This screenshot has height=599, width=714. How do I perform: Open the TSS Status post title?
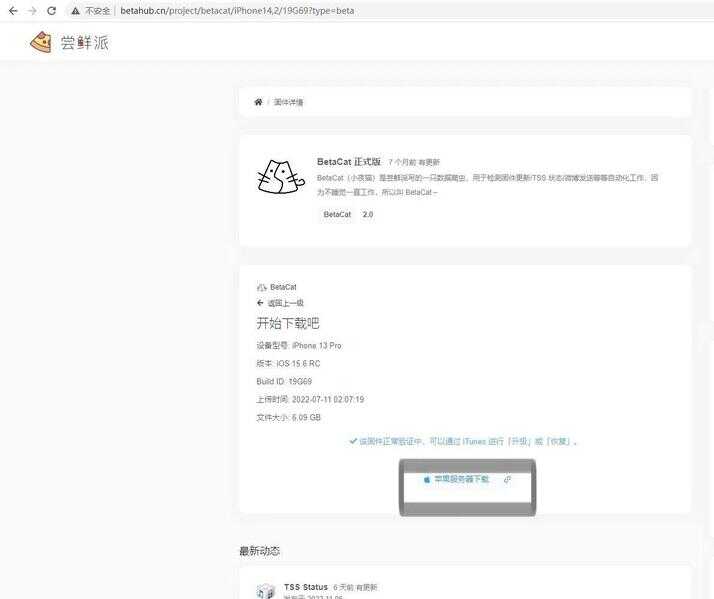point(305,587)
